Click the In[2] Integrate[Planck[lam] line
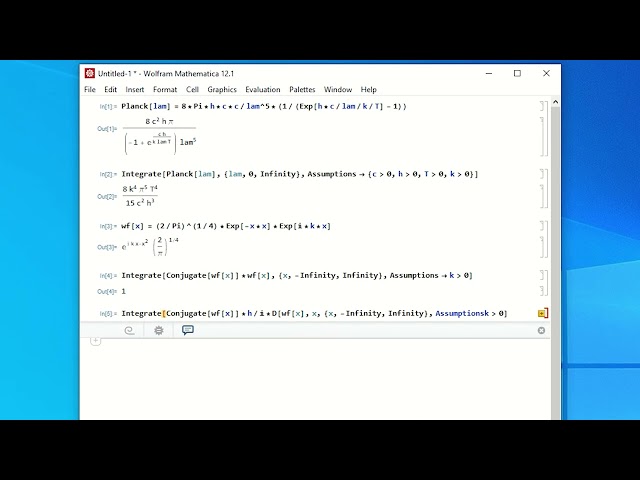This screenshot has width=640, height=480. (300, 174)
